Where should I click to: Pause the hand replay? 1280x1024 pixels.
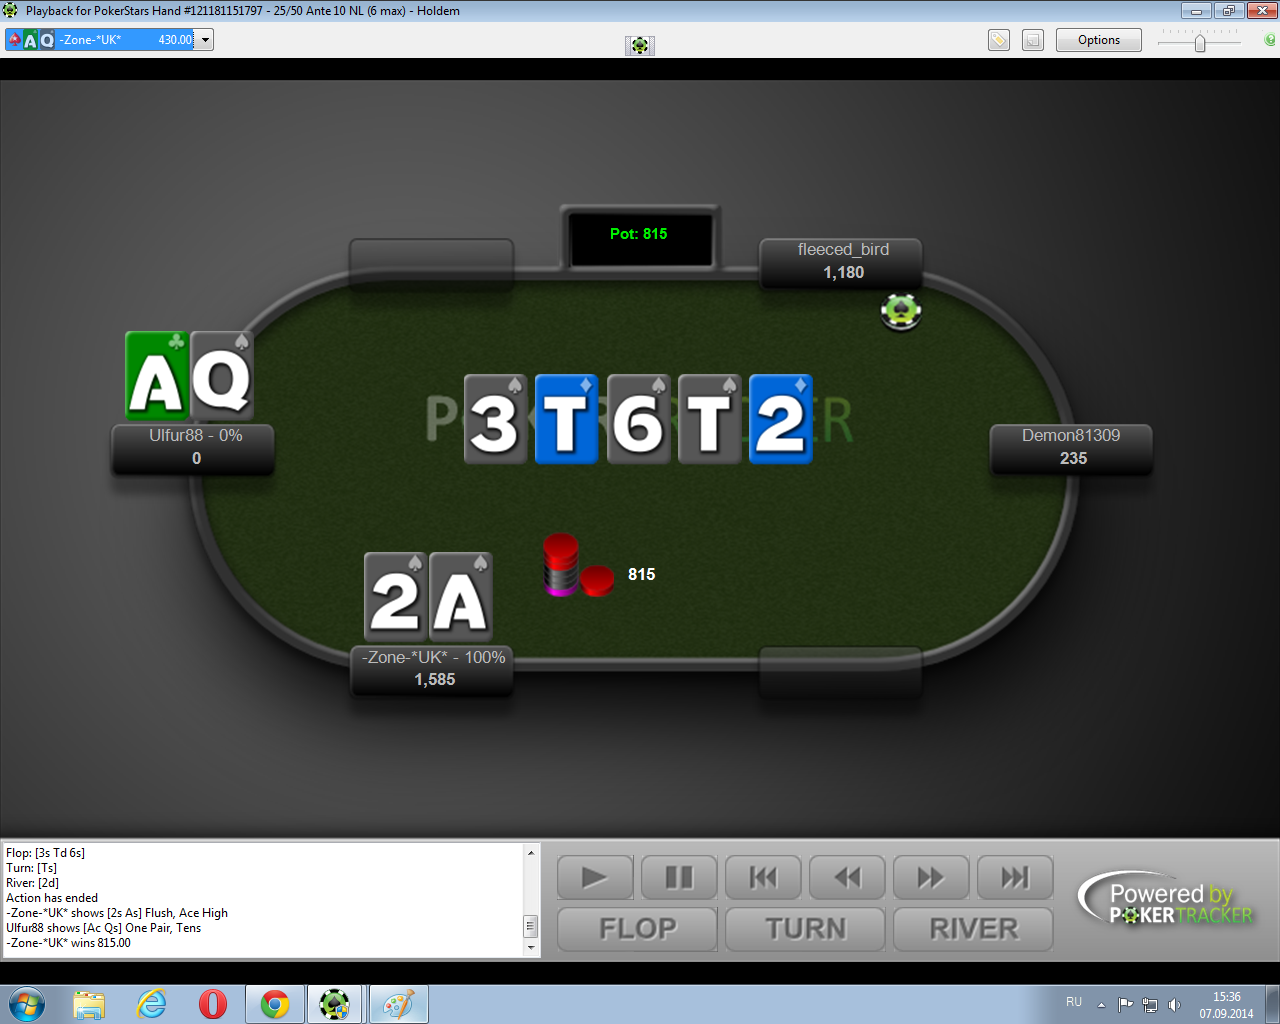coord(679,878)
